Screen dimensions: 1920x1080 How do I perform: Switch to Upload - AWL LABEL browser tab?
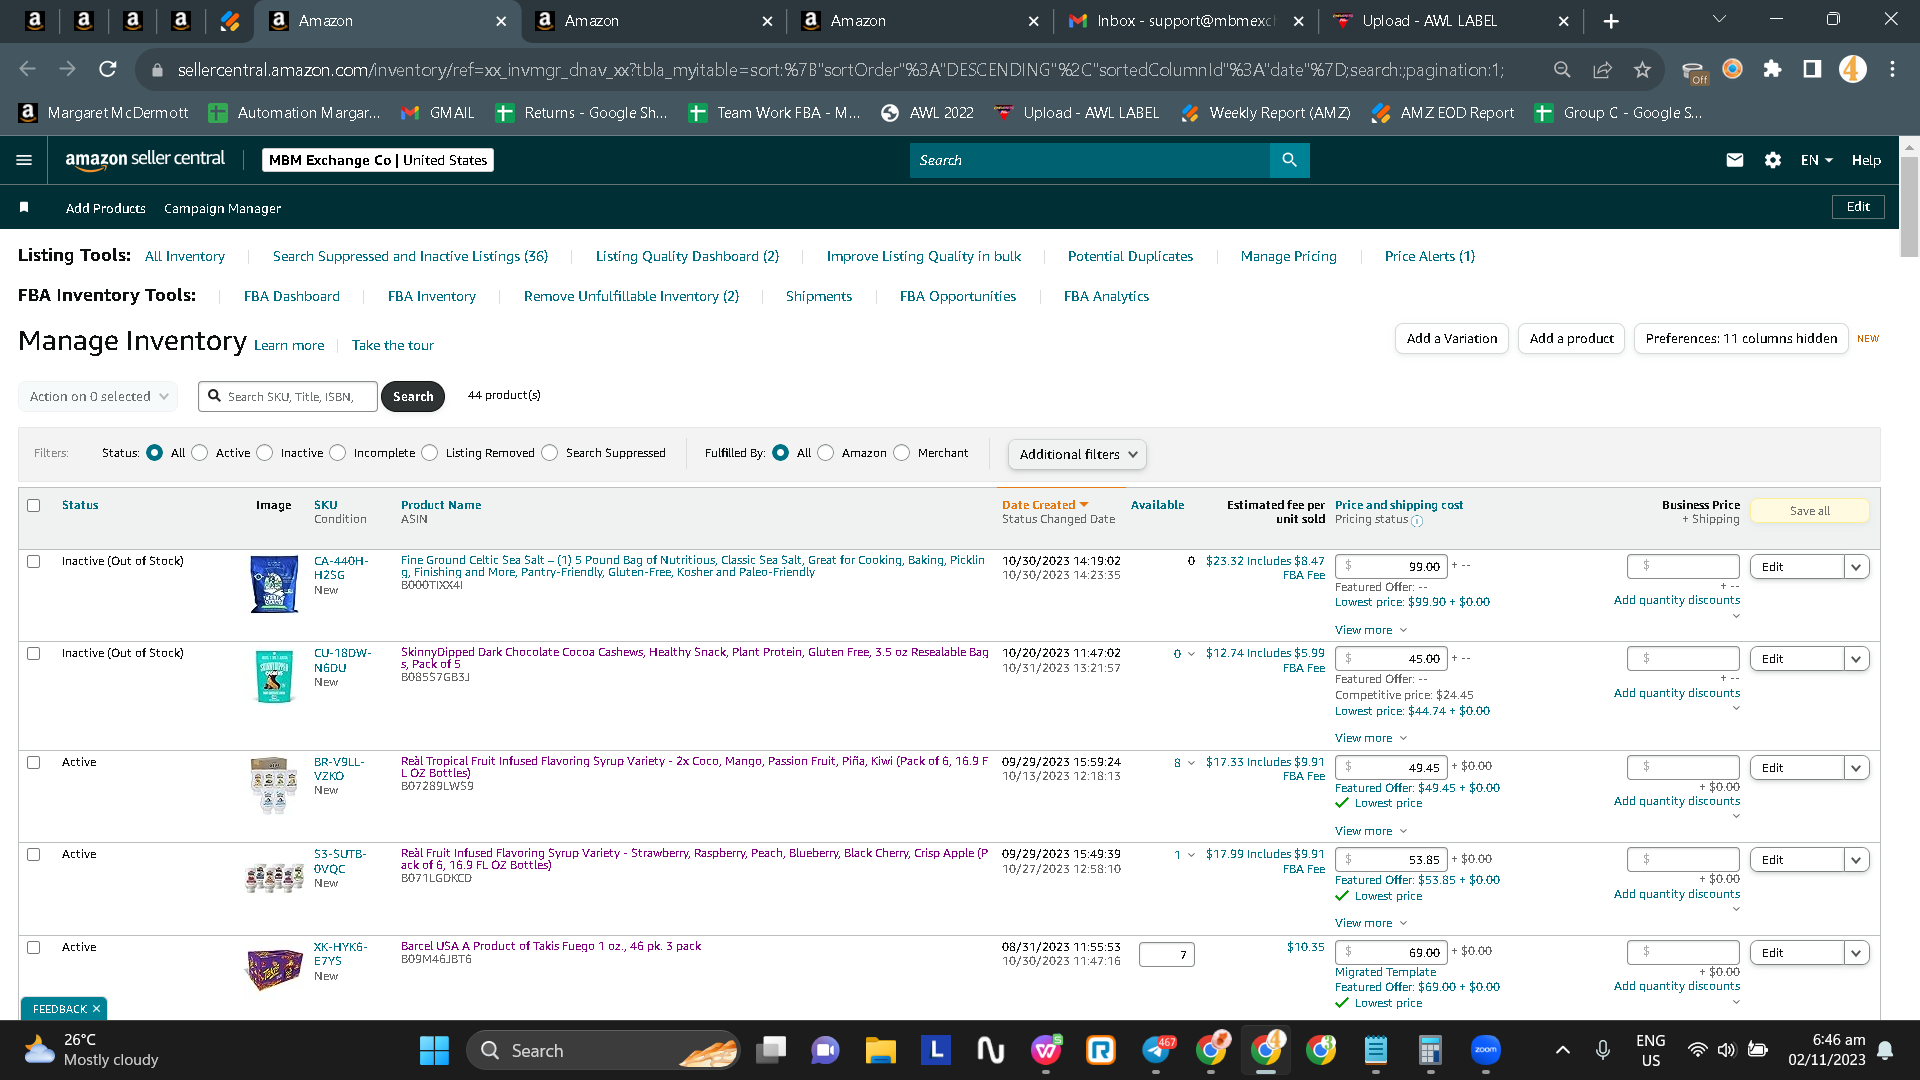click(x=1450, y=21)
